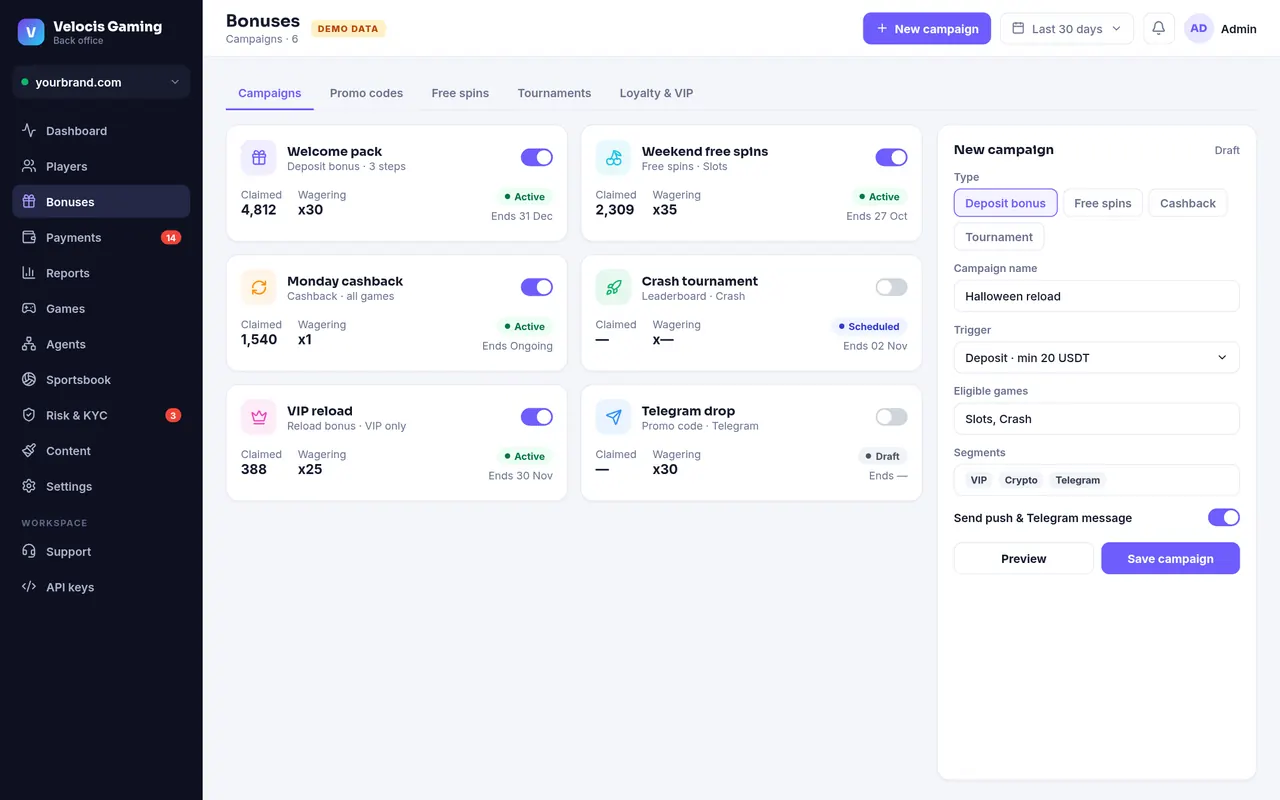Open the Reports chart icon
The width and height of the screenshot is (1280, 800).
coord(29,273)
